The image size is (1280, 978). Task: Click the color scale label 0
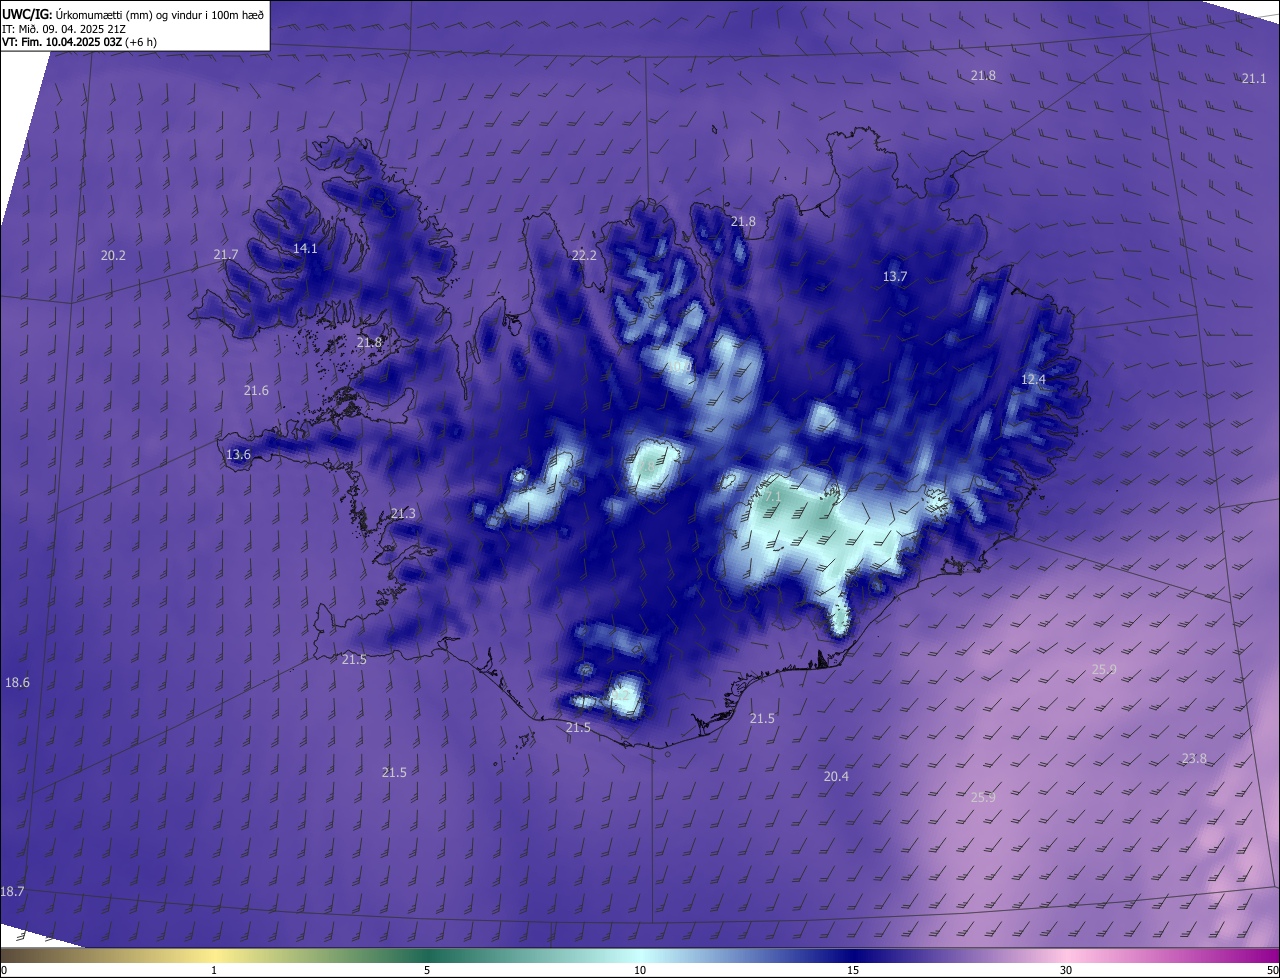point(3,970)
